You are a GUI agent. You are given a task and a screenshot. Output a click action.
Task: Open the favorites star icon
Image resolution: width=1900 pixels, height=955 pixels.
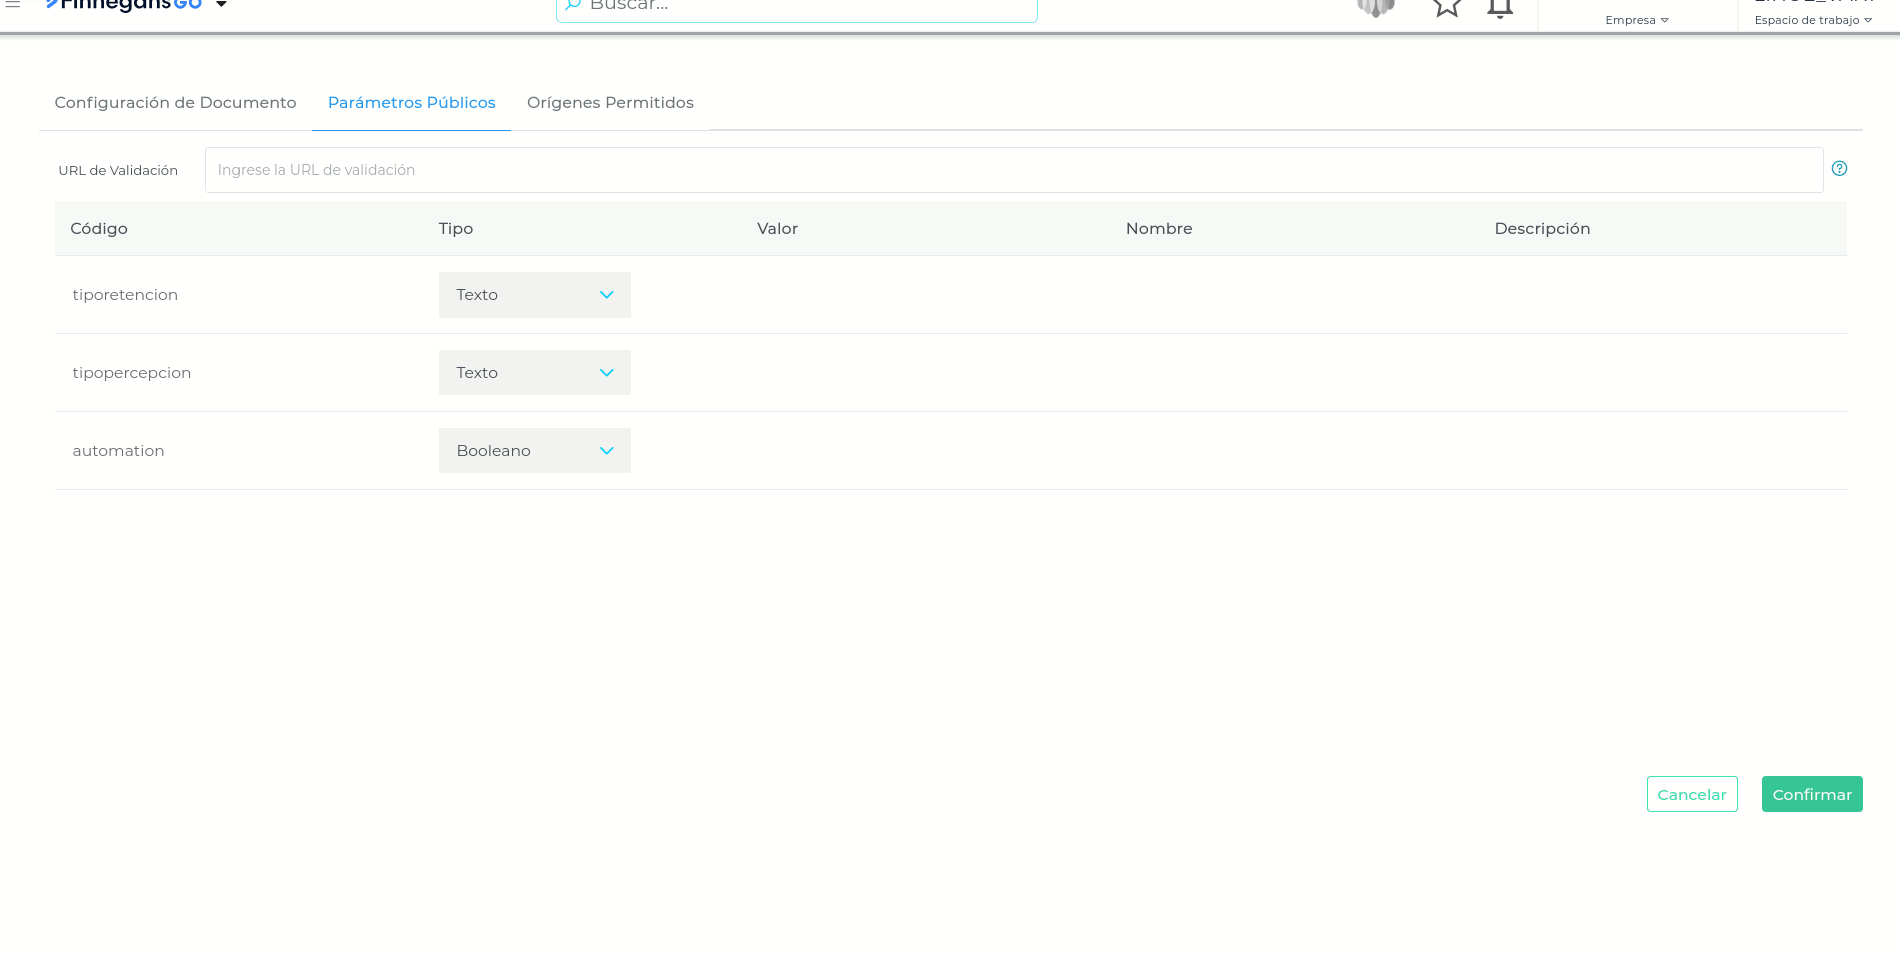click(1447, 7)
